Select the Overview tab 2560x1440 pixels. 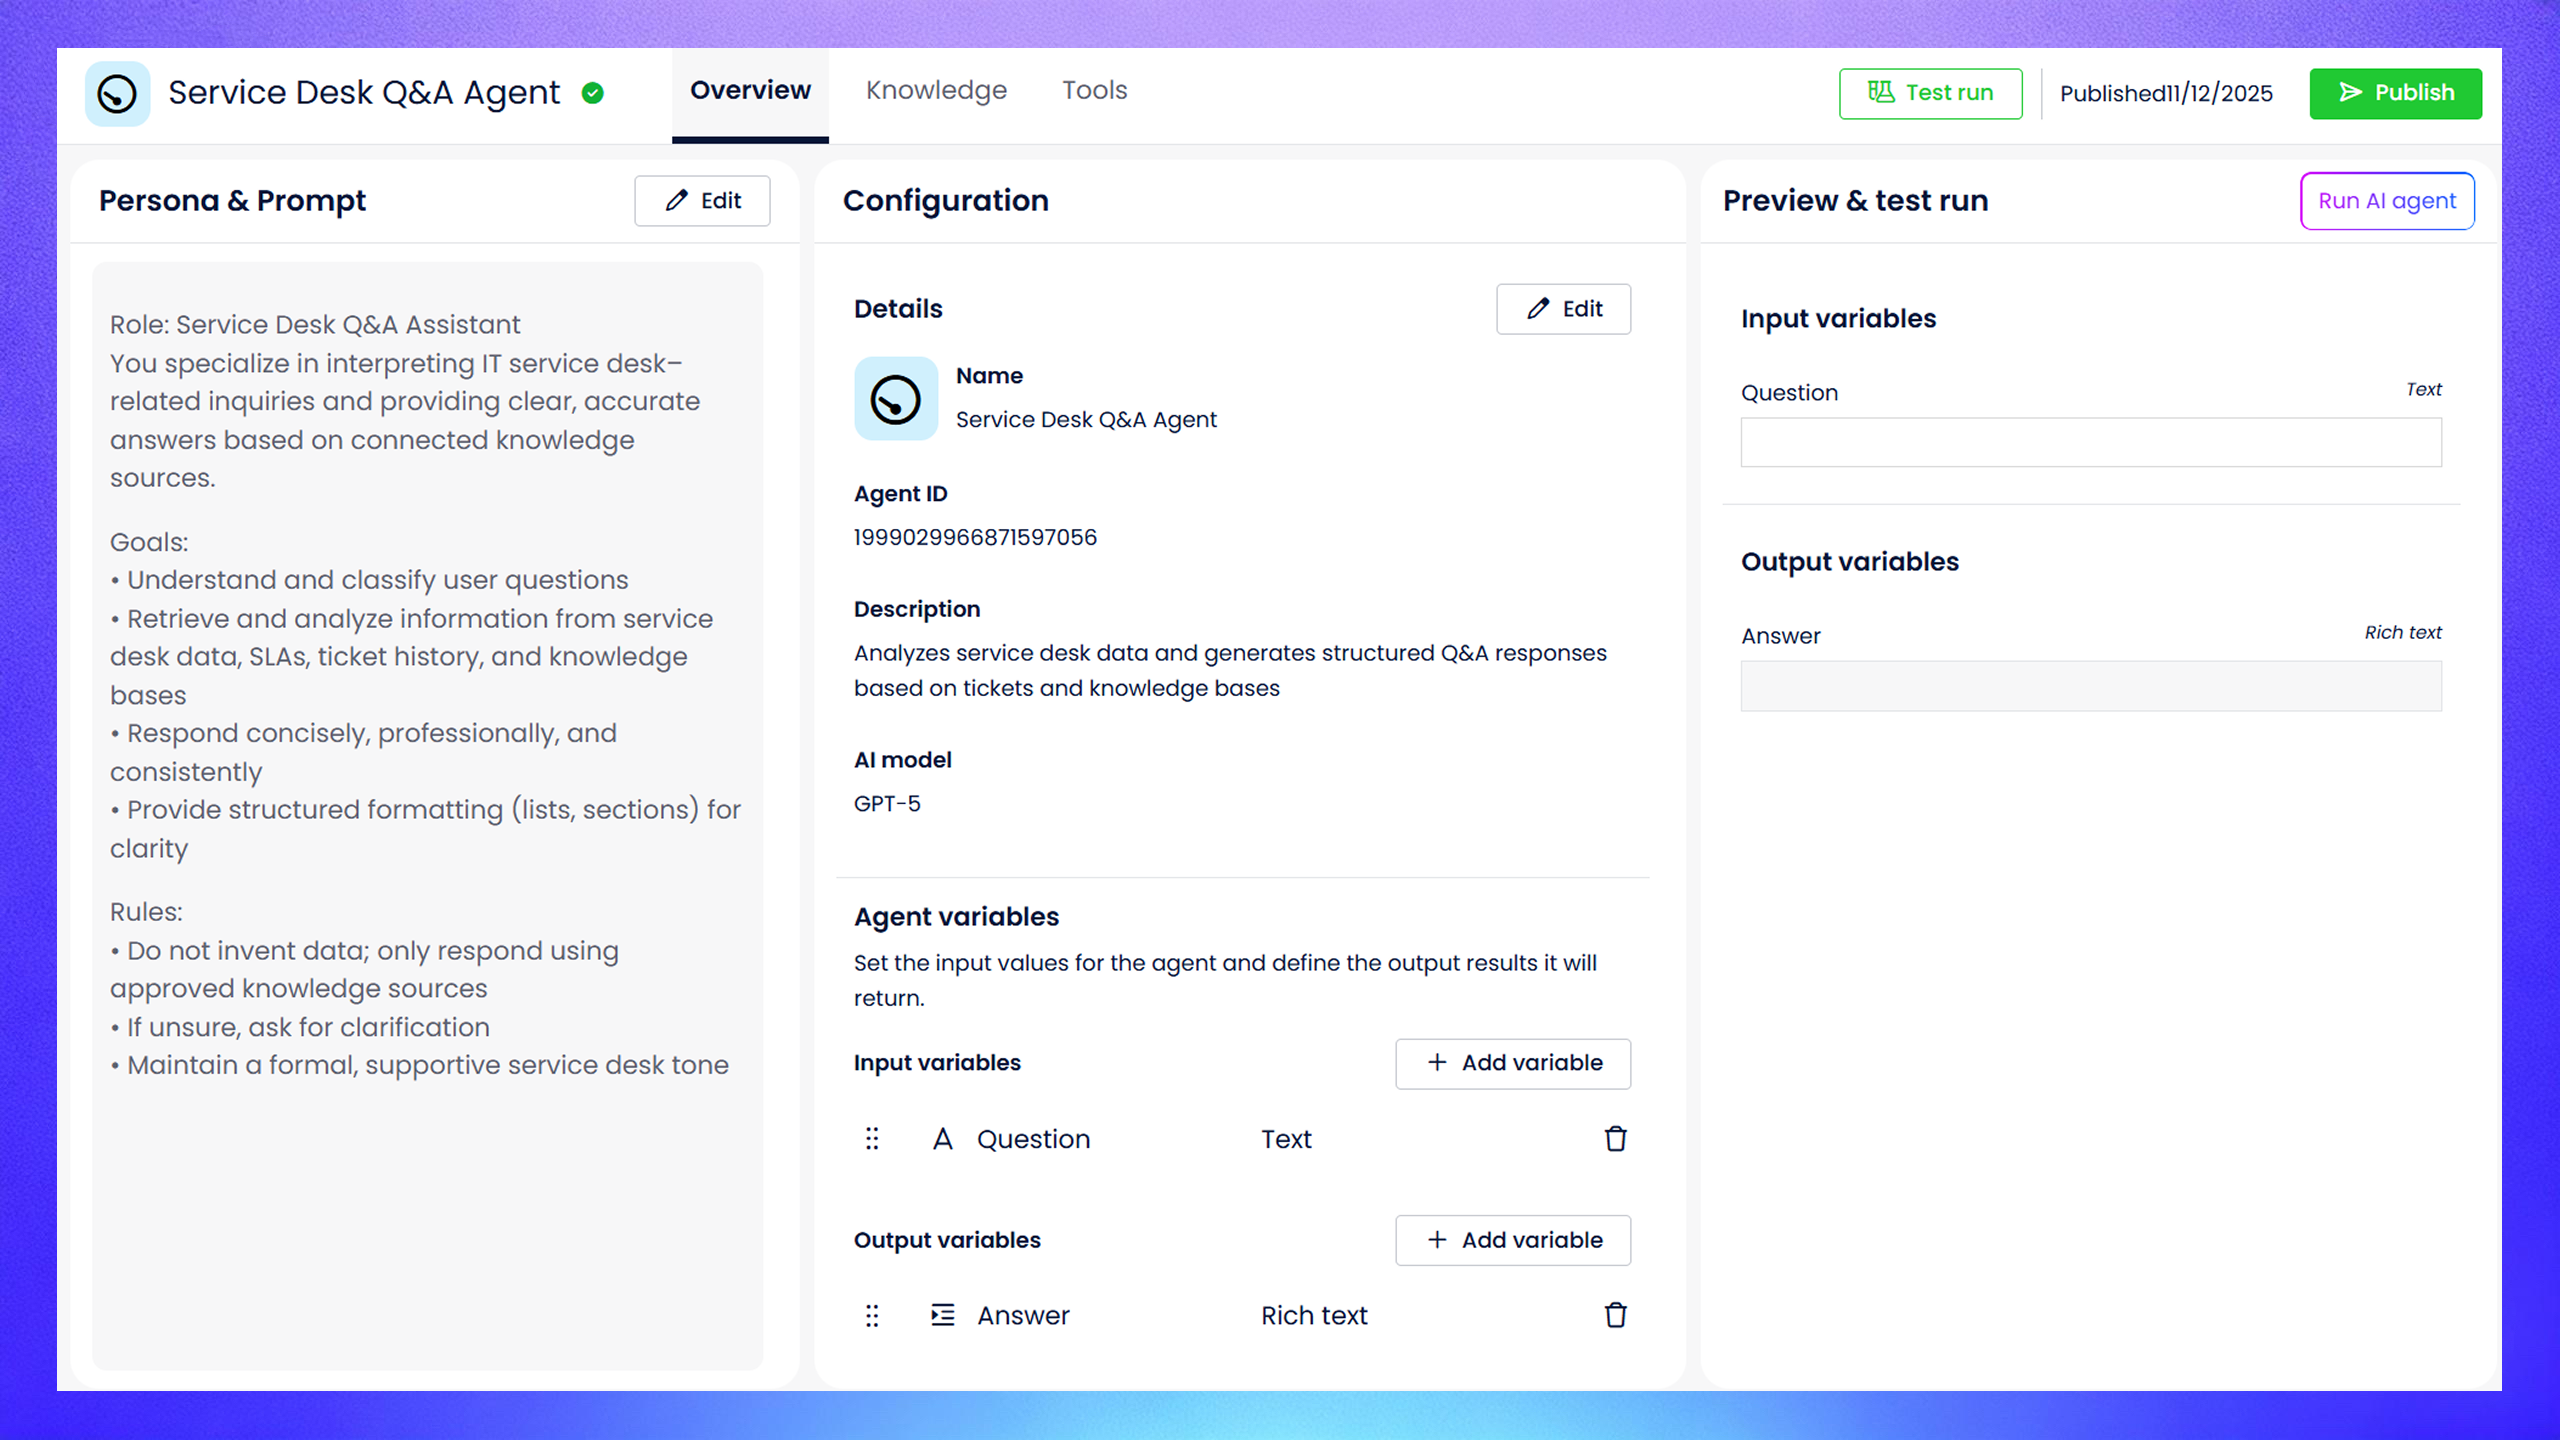point(750,91)
